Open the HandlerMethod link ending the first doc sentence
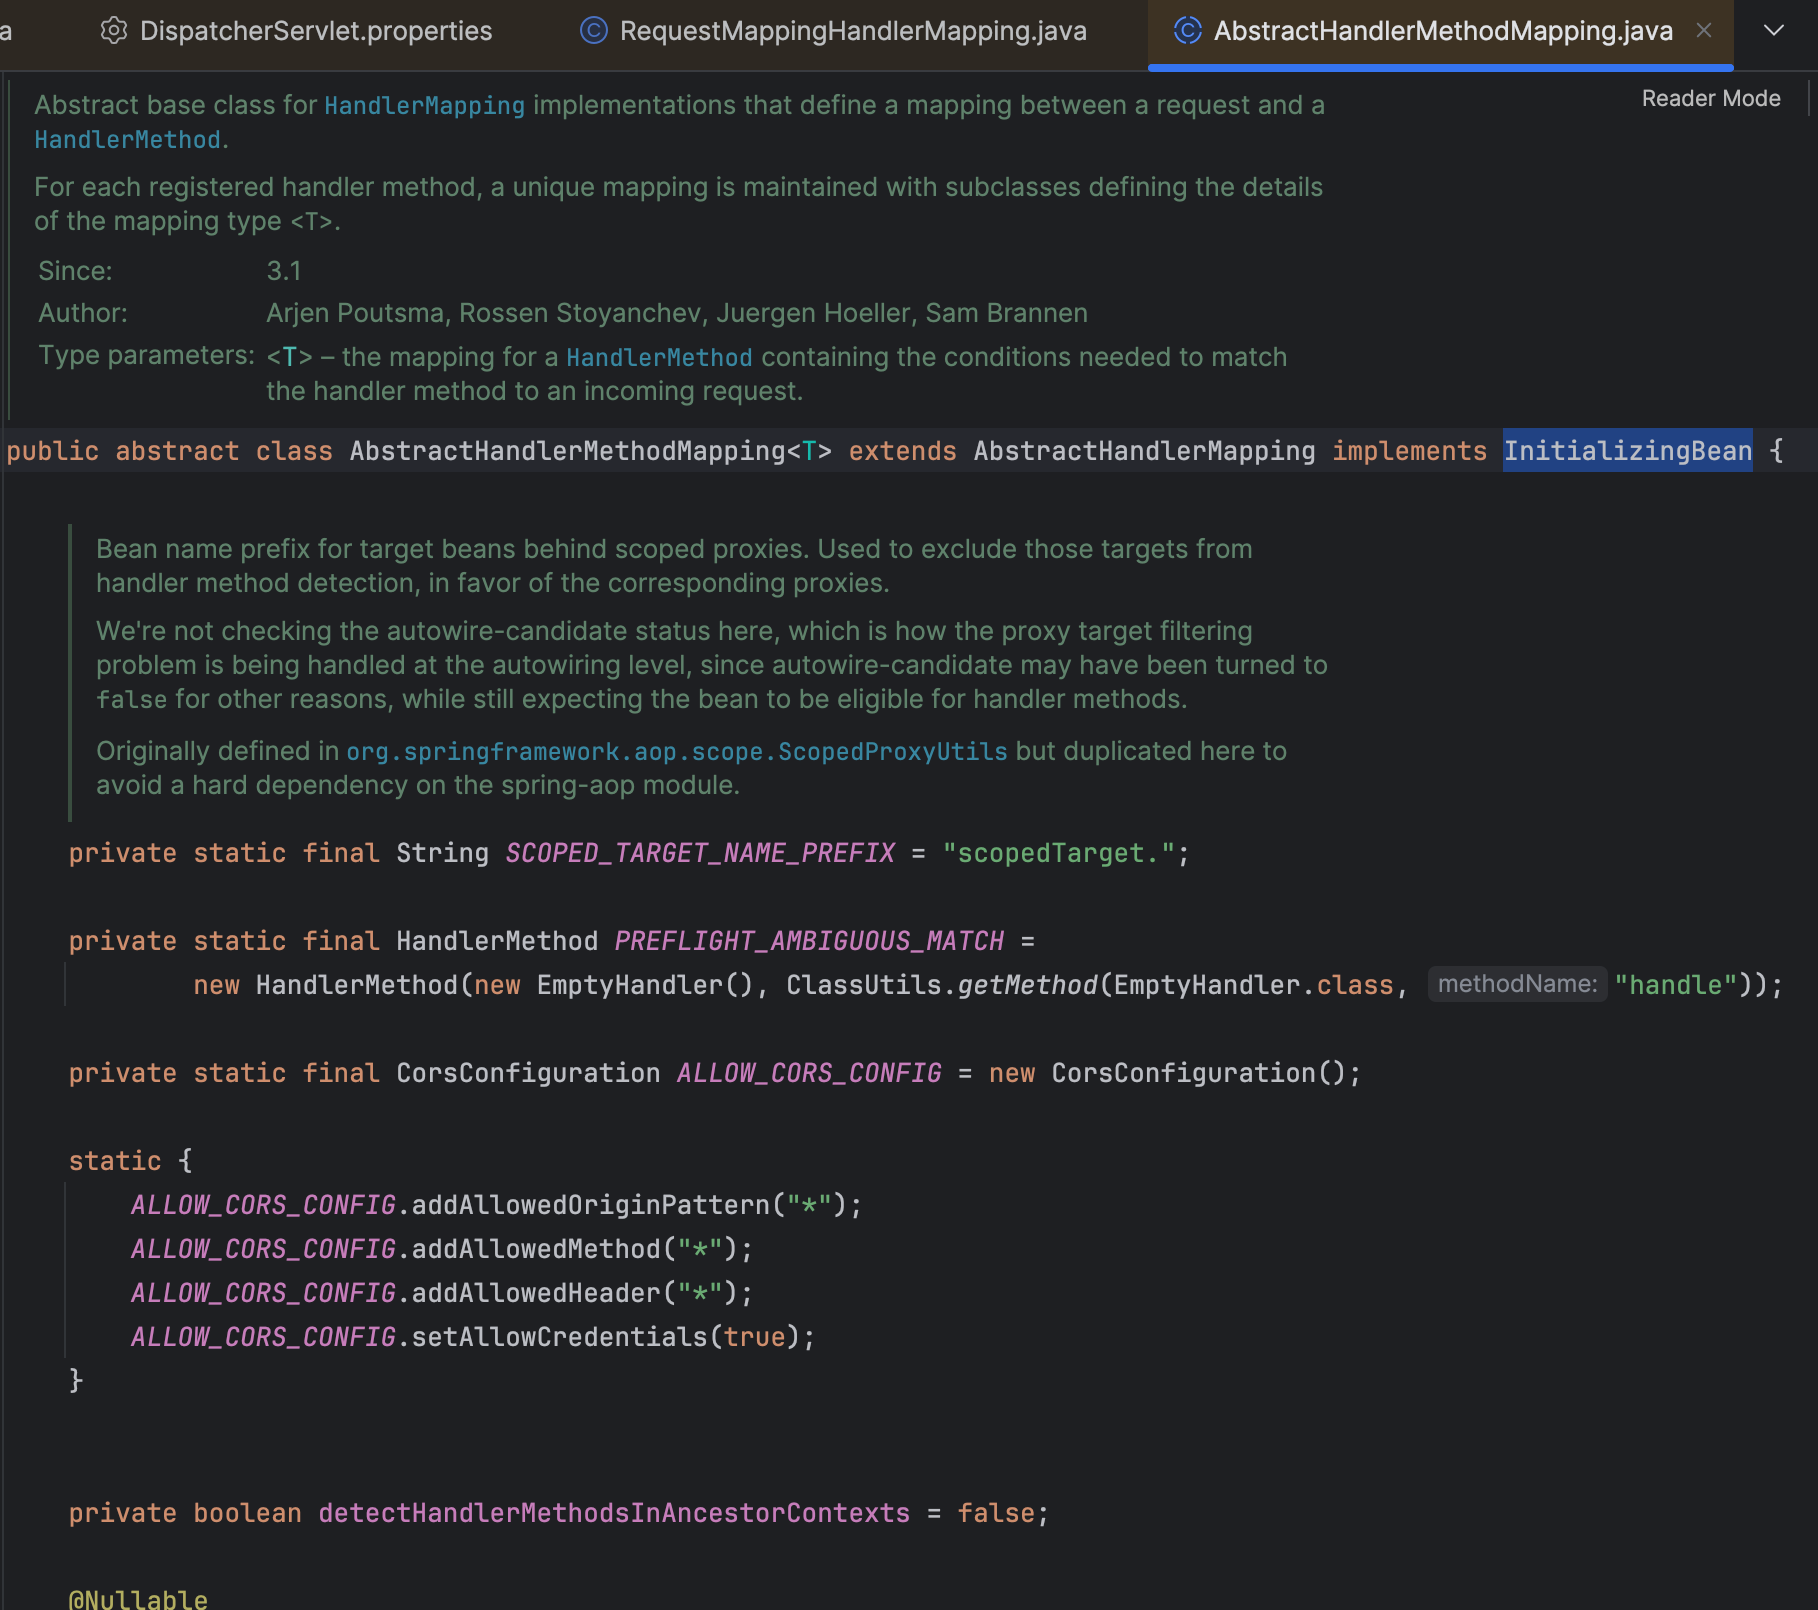 (127, 140)
